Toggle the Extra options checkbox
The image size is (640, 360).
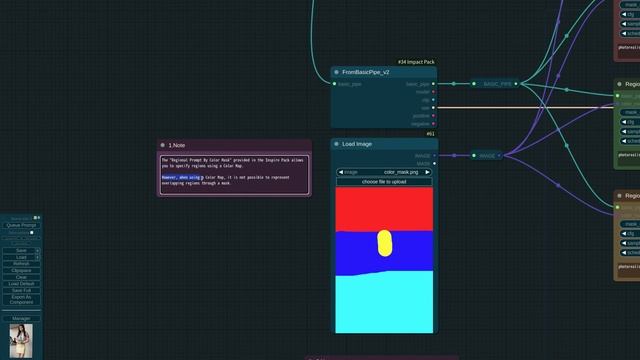pos(32,233)
